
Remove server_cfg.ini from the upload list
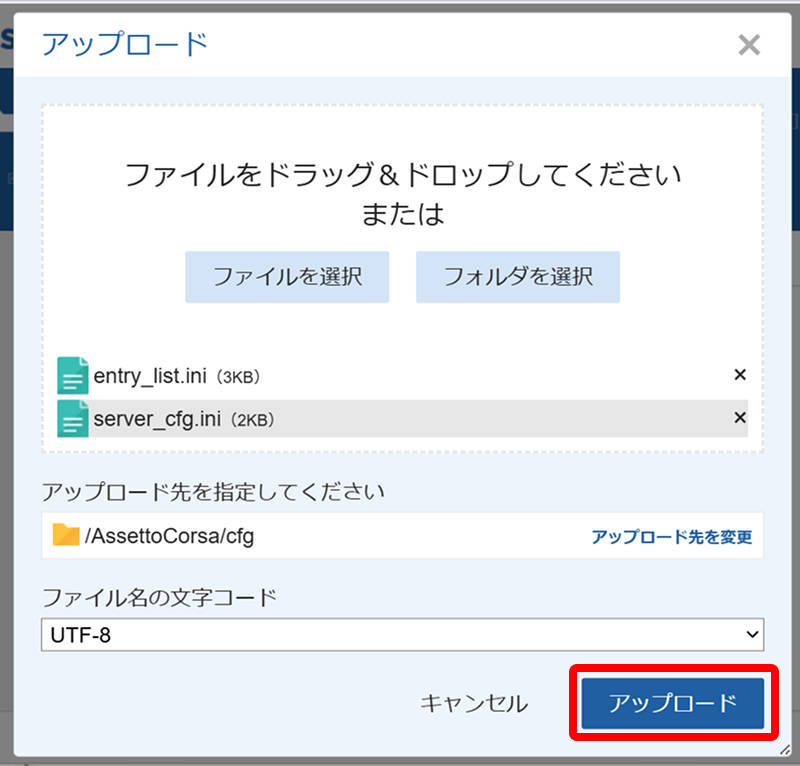[x=740, y=418]
